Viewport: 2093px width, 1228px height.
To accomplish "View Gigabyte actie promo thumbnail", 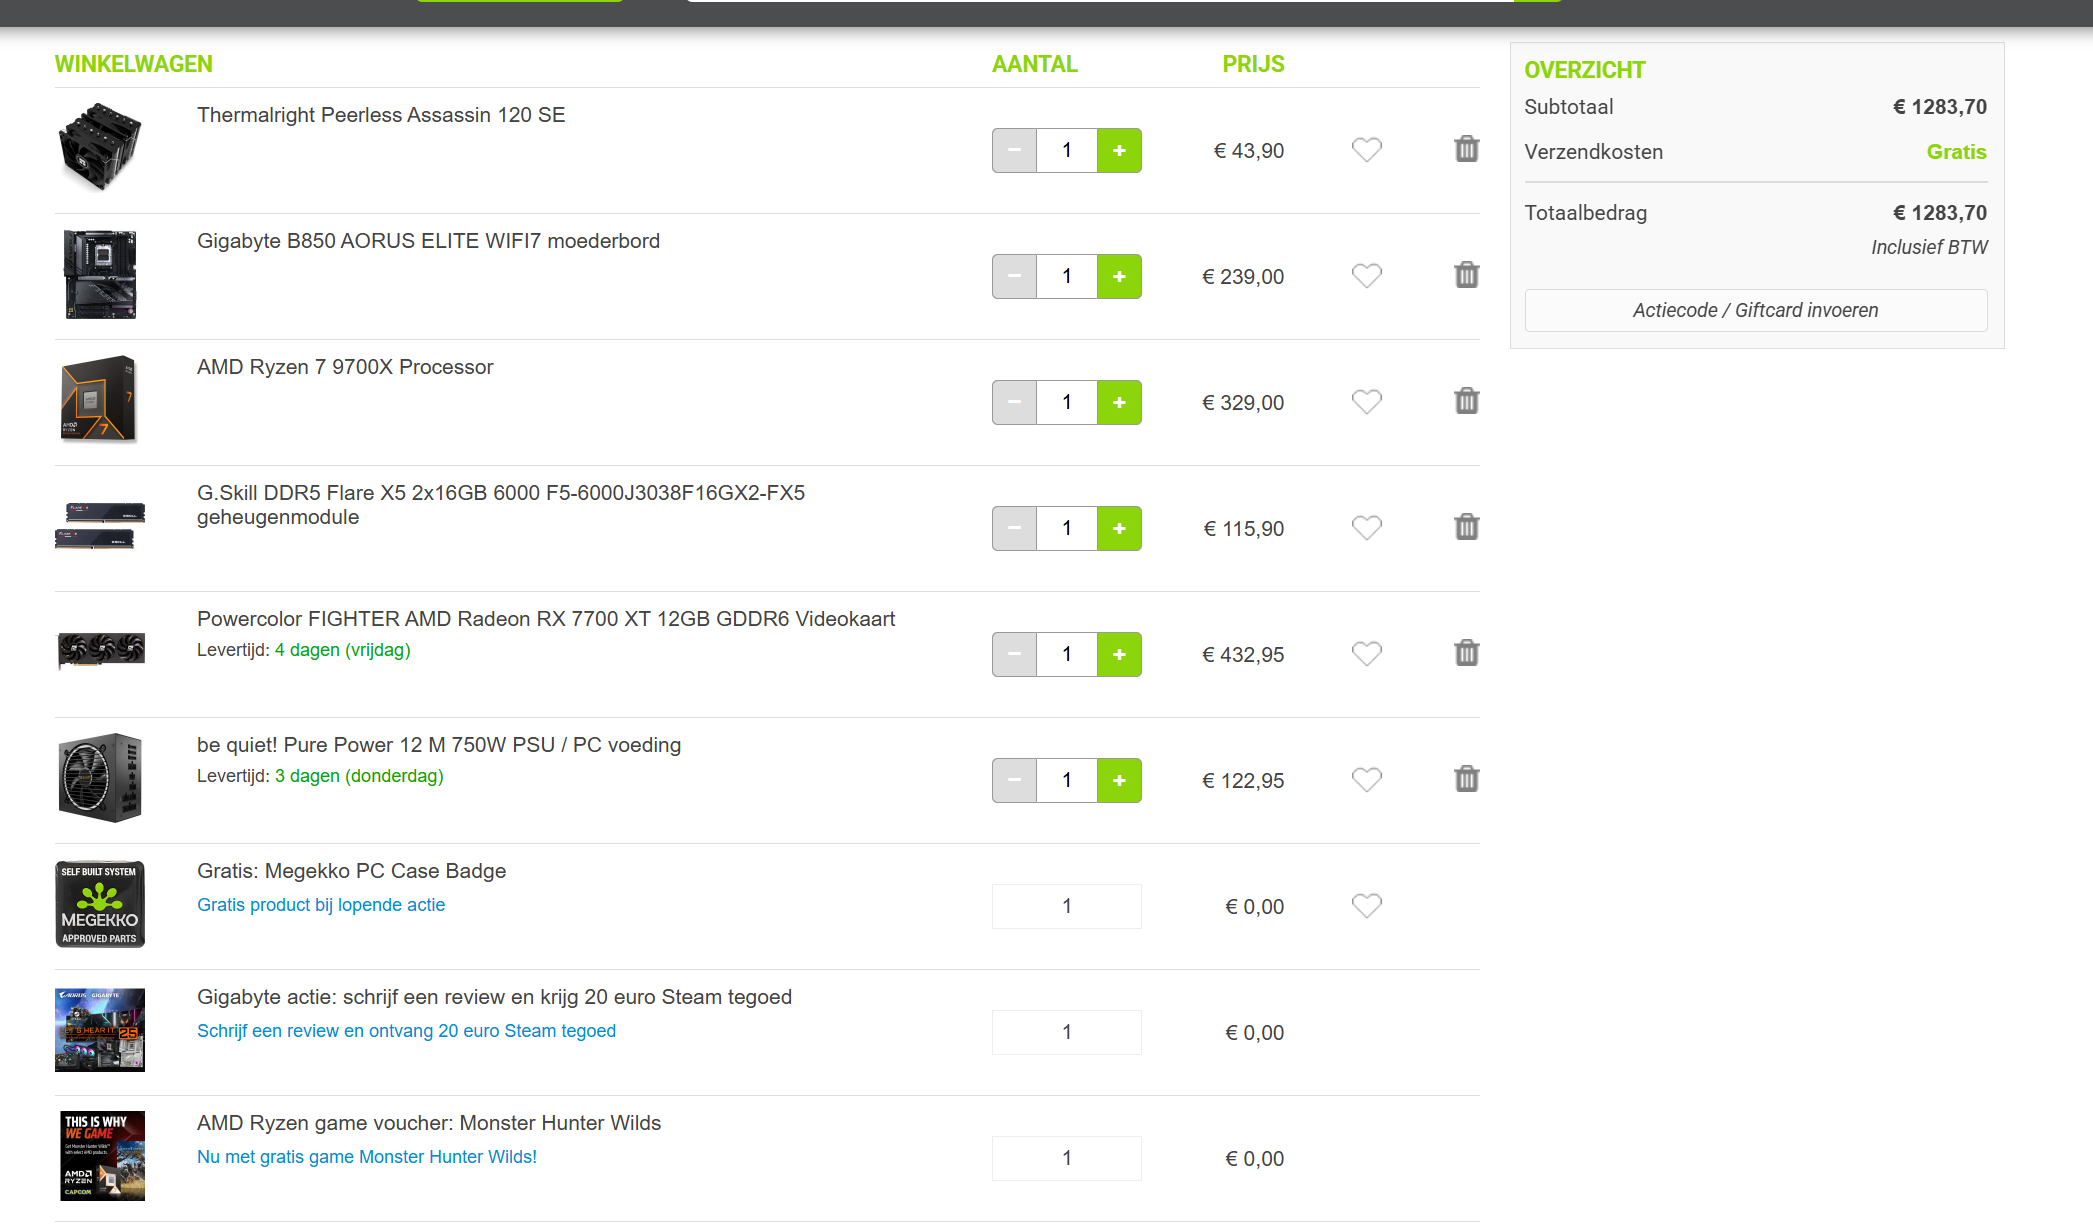I will click(100, 1030).
